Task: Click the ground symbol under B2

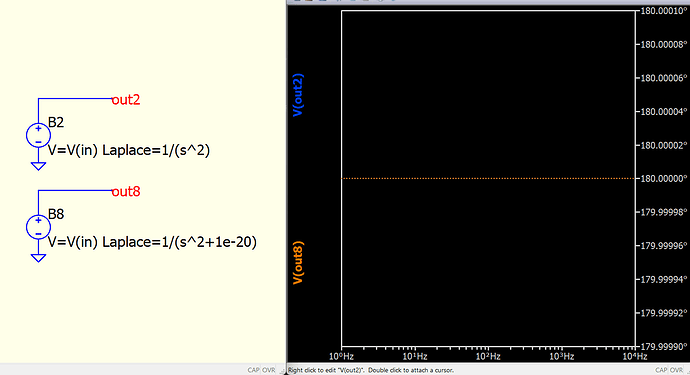Action: pyautogui.click(x=38, y=166)
